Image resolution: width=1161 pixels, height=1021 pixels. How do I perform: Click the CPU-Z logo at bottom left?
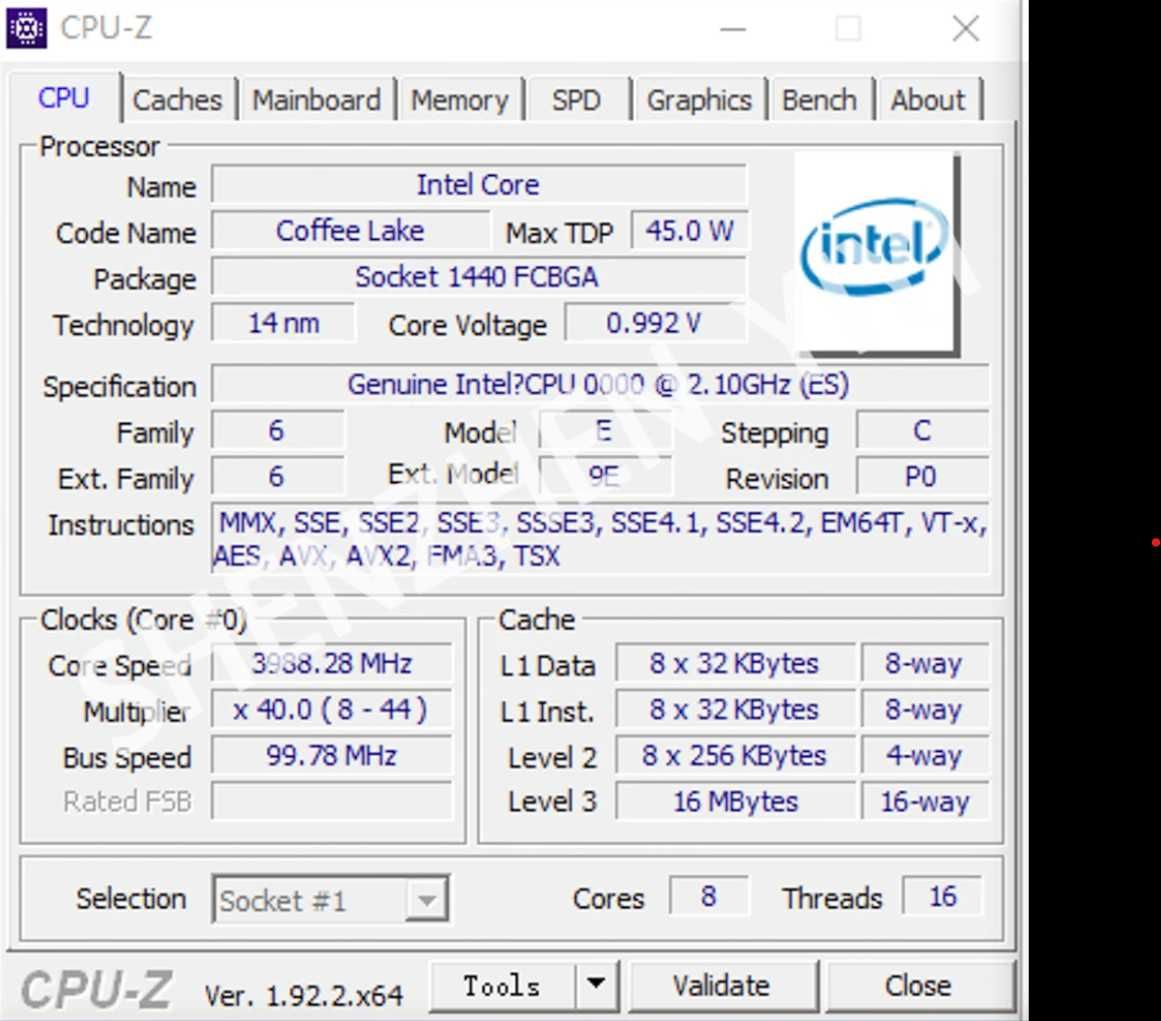pos(96,990)
